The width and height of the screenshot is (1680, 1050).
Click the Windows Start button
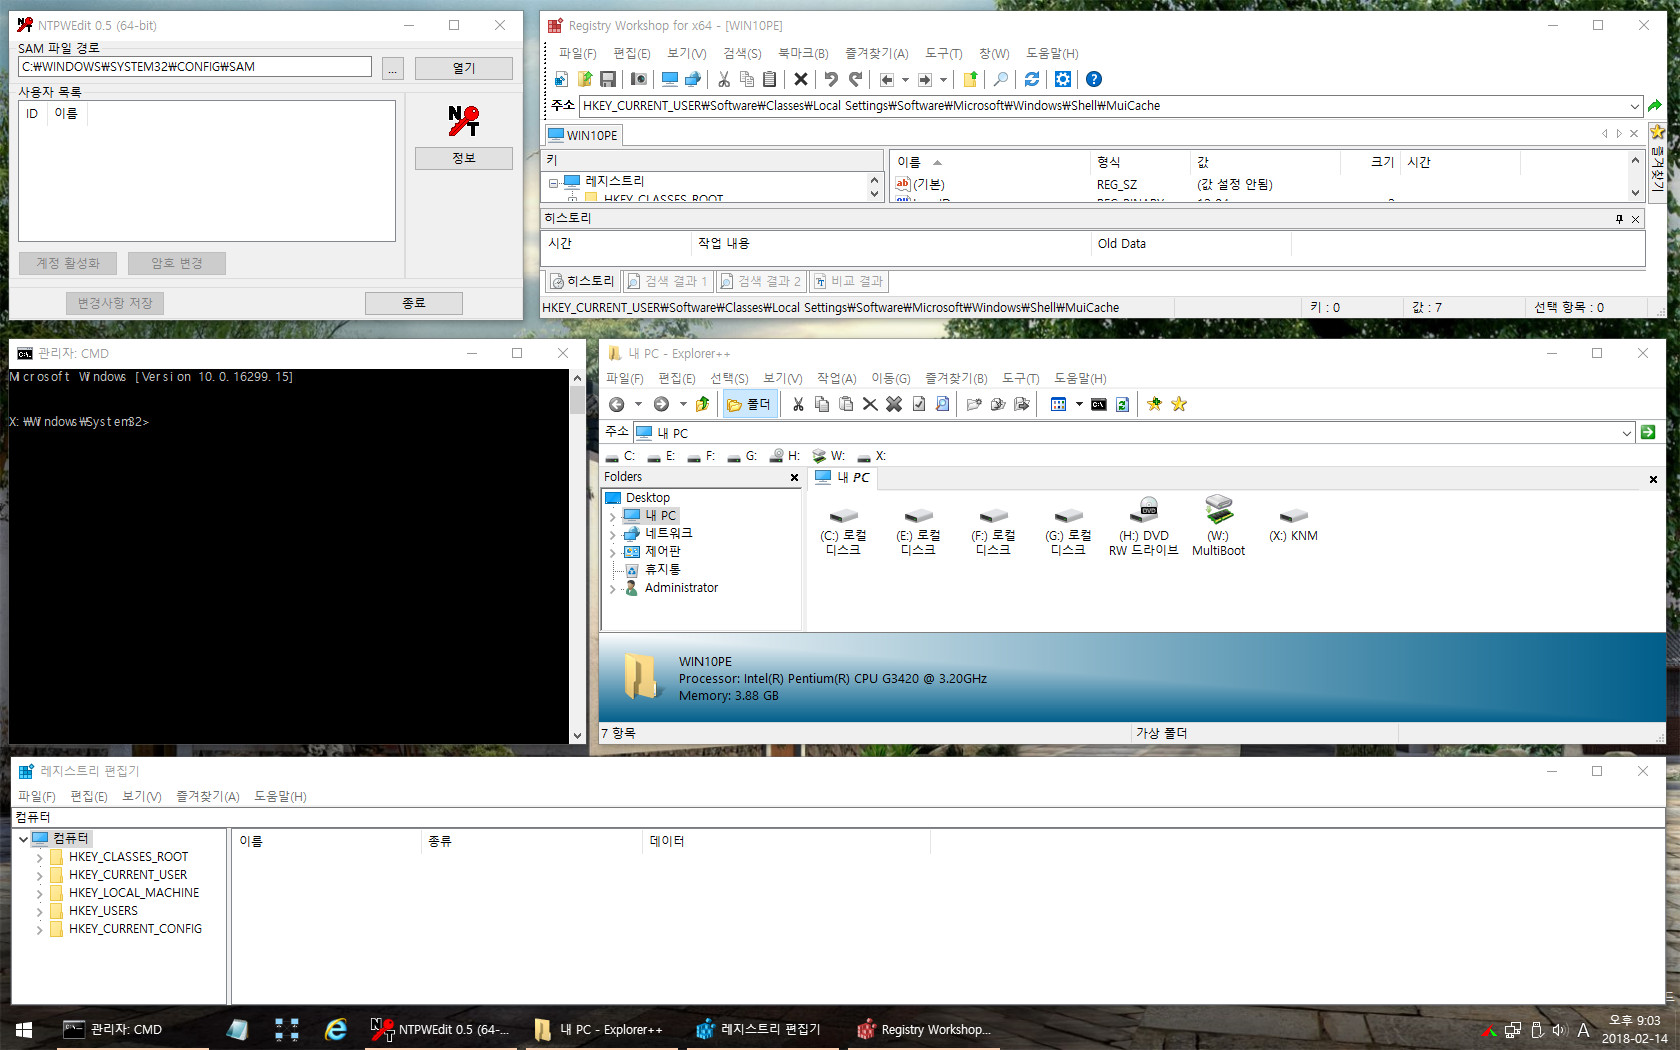24,1029
